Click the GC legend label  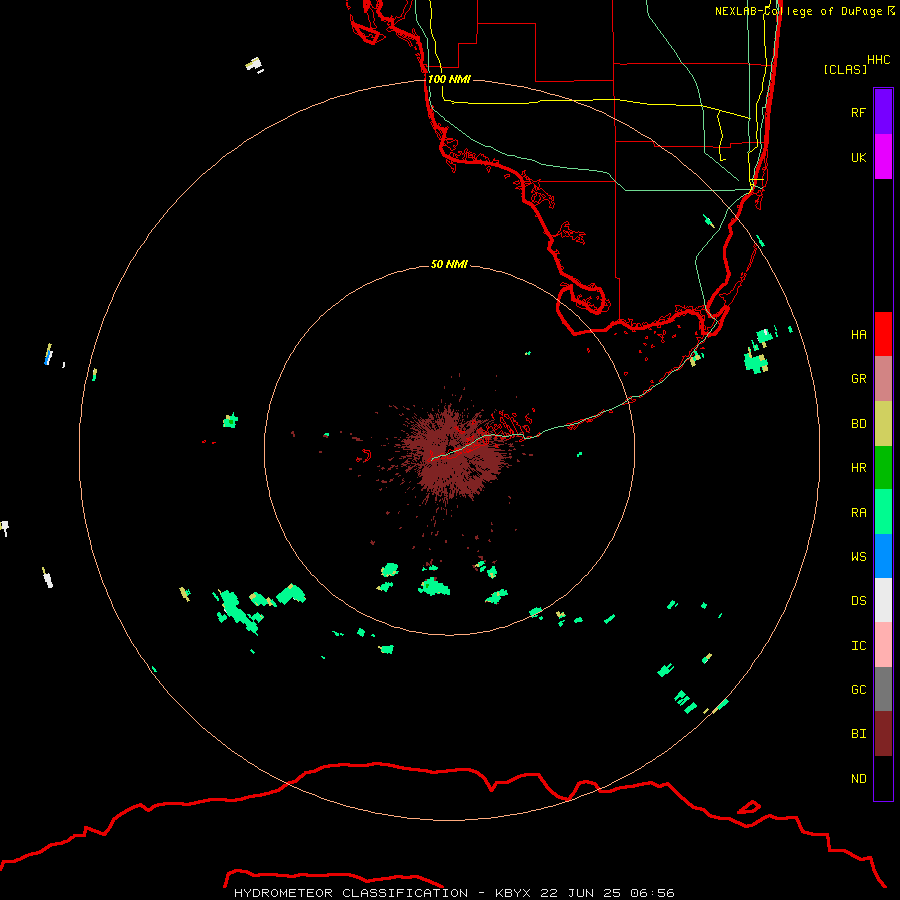[858, 690]
